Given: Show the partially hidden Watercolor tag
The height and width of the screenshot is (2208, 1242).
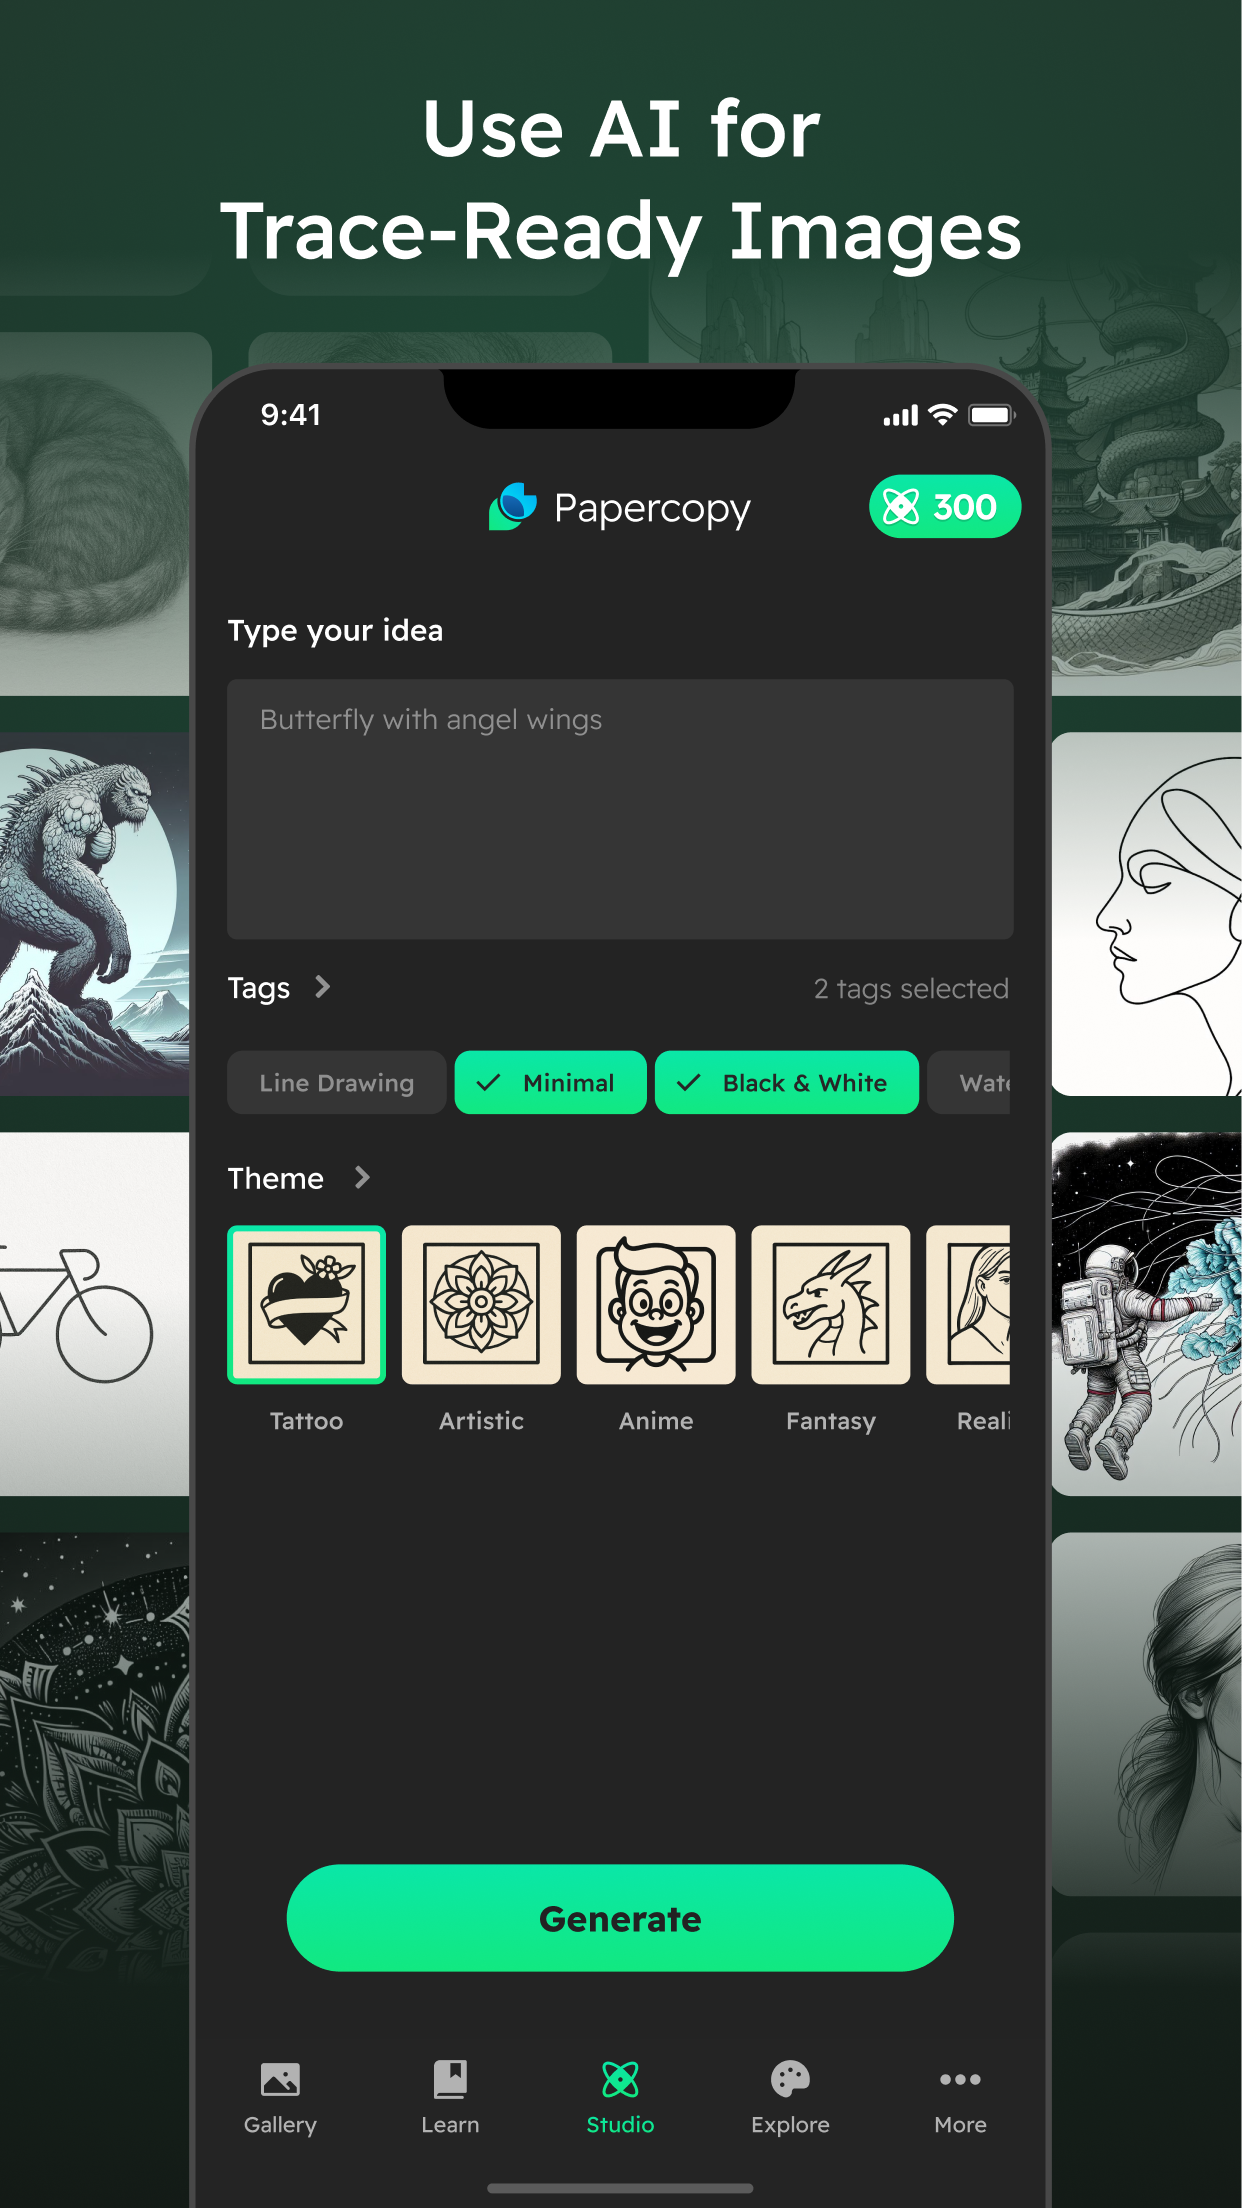Looking at the screenshot, I should coord(969,1082).
